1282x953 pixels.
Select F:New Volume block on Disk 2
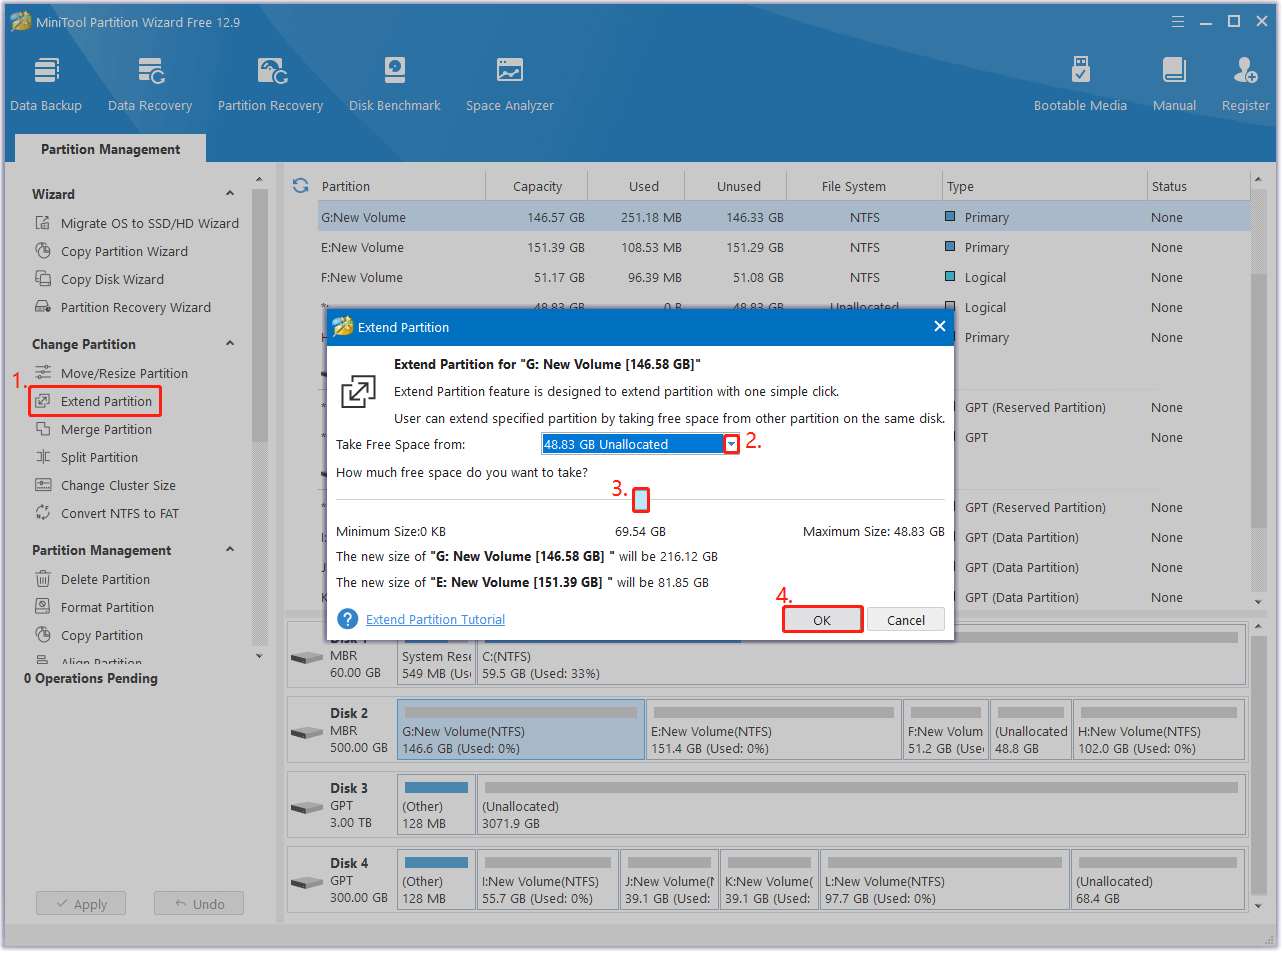tap(946, 730)
